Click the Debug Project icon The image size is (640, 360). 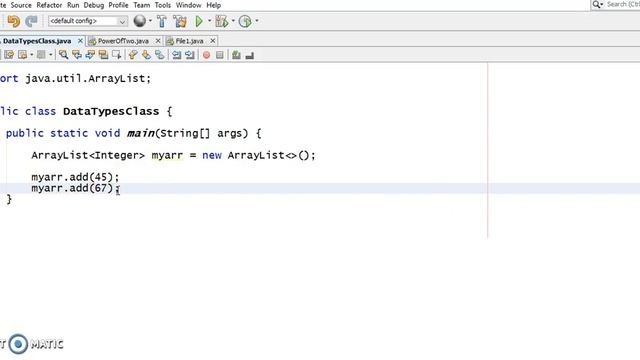pos(222,21)
